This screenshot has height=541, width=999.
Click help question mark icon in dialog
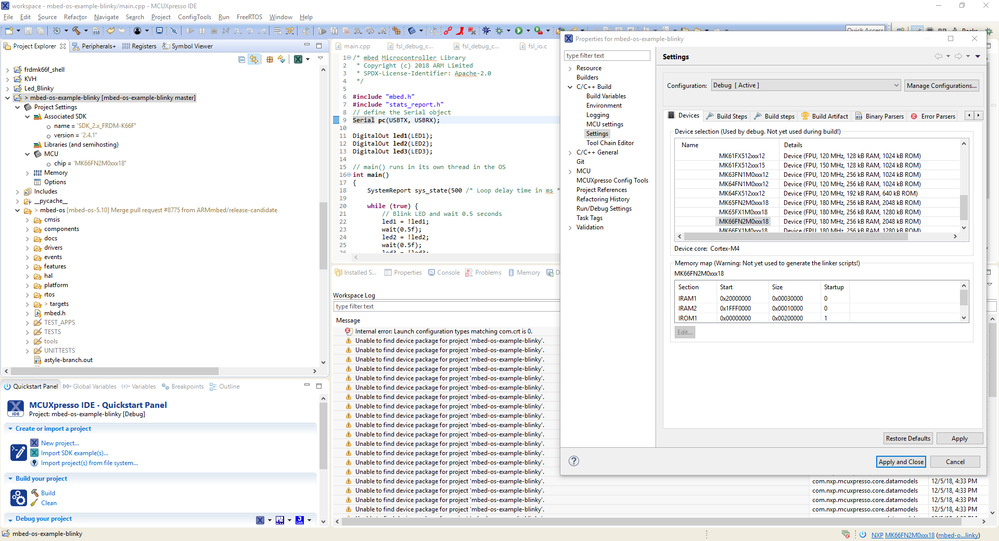pyautogui.click(x=574, y=461)
